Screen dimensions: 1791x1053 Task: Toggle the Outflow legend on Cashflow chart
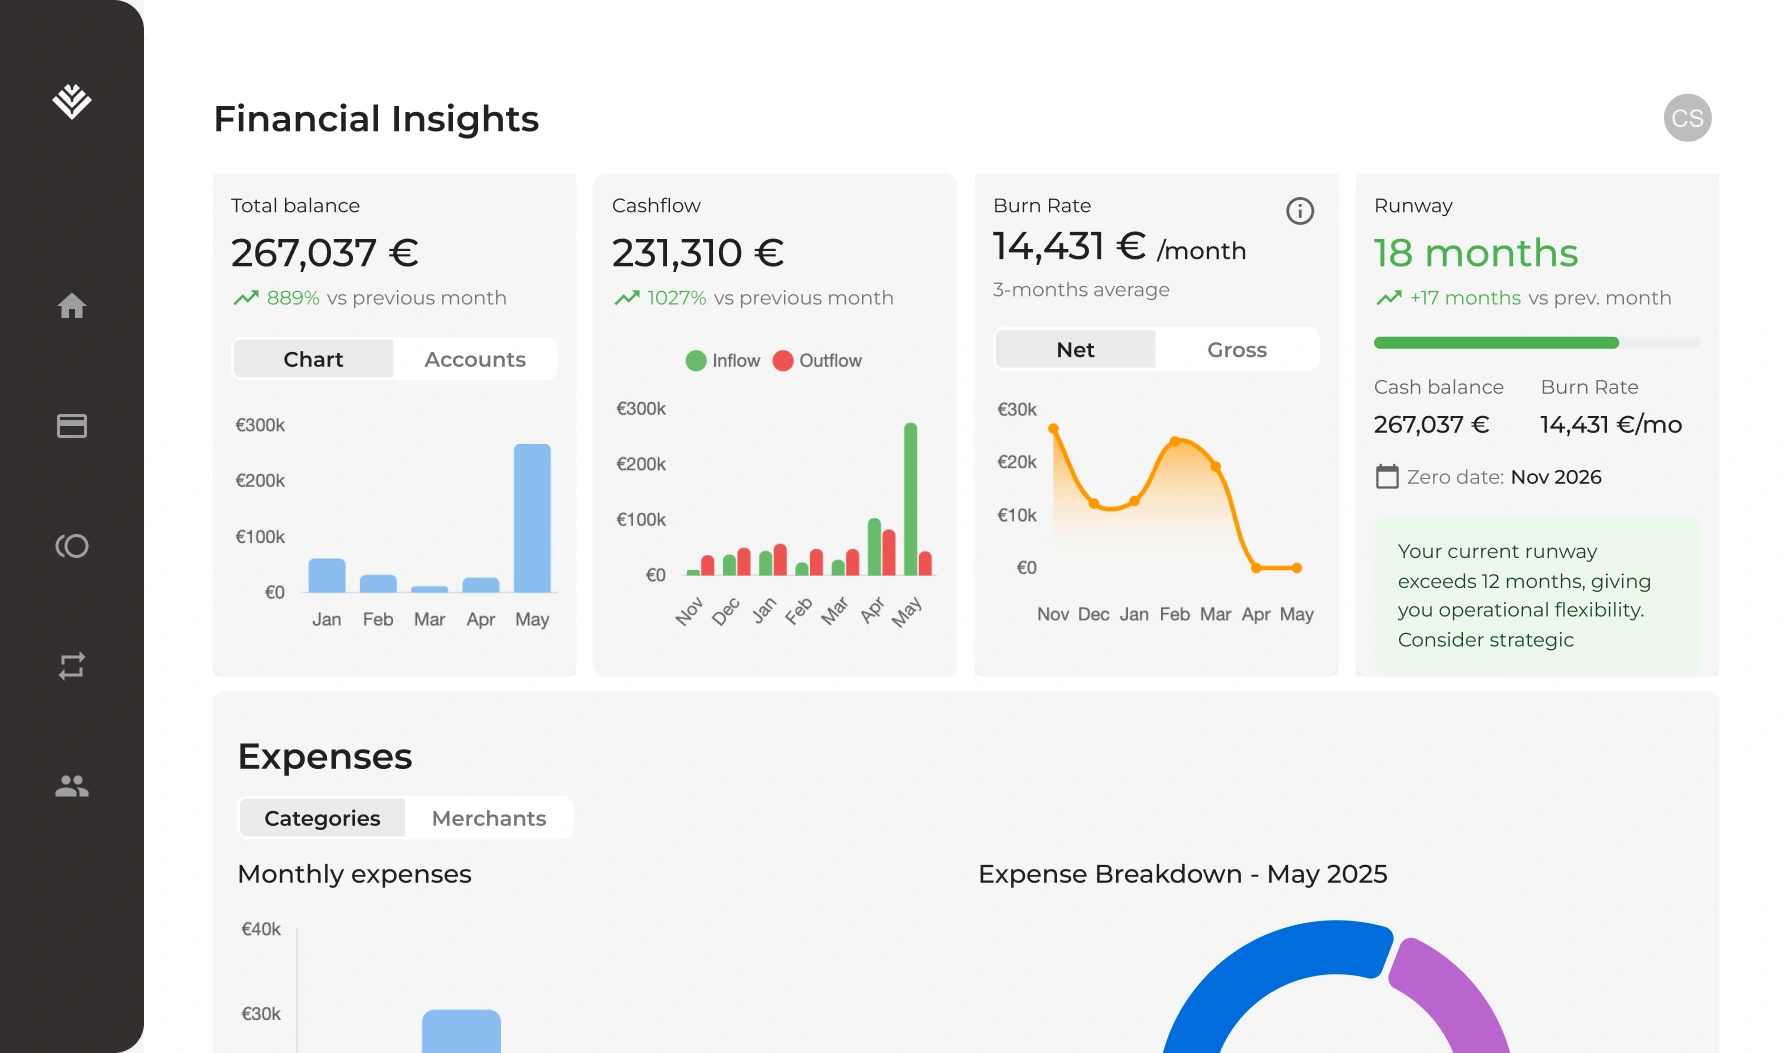(818, 360)
